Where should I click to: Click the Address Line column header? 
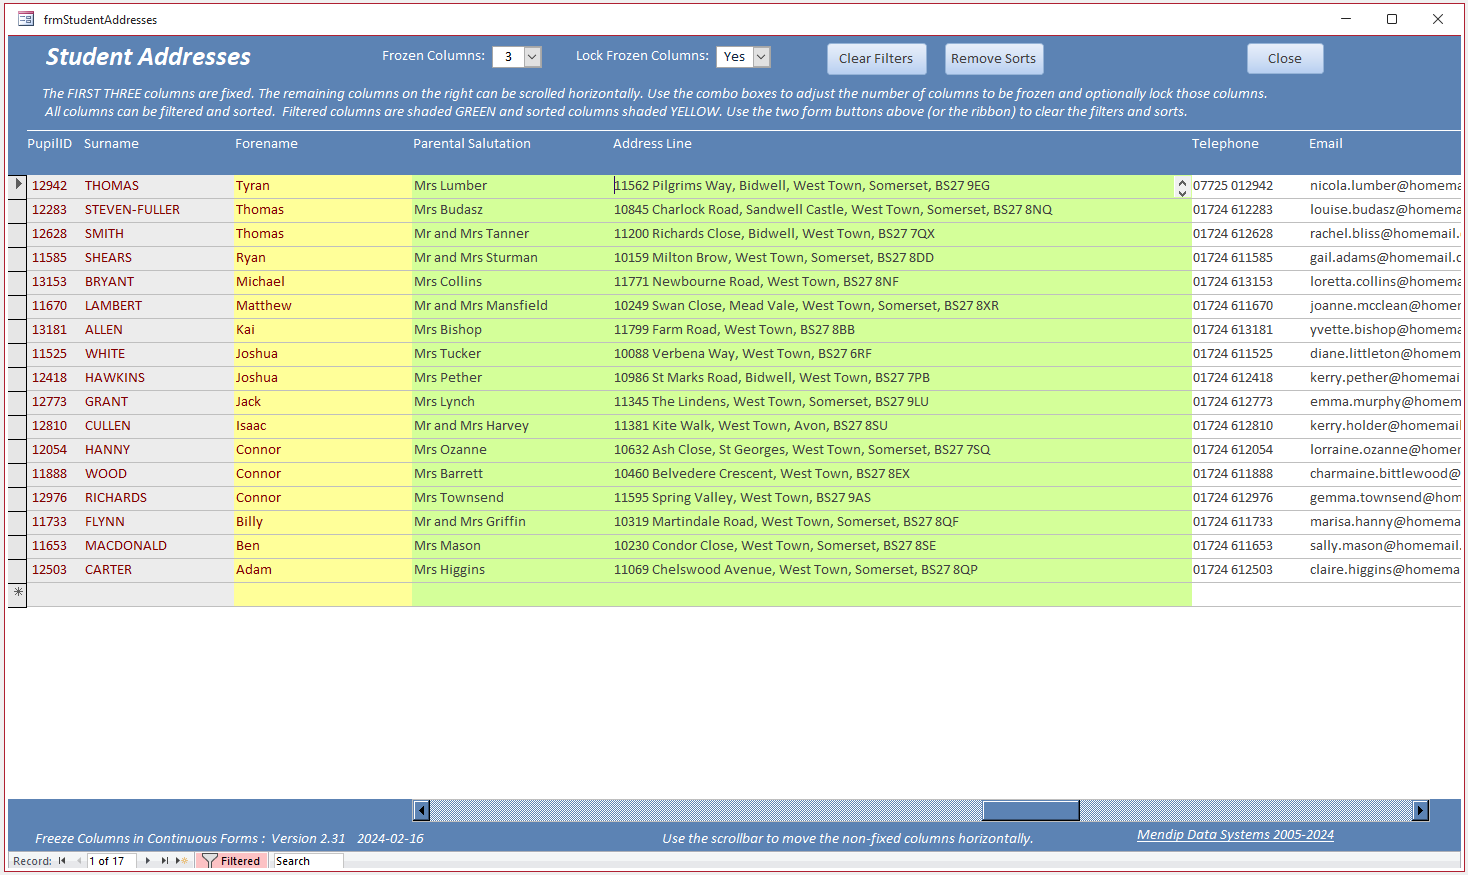(652, 144)
